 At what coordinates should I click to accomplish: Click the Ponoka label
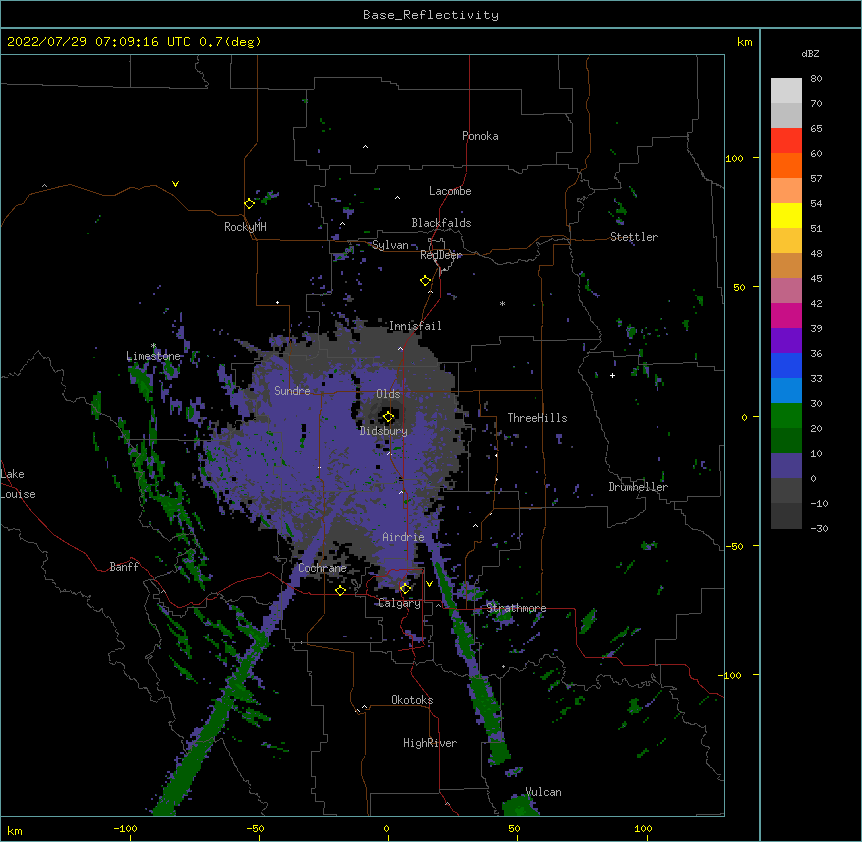tap(480, 136)
